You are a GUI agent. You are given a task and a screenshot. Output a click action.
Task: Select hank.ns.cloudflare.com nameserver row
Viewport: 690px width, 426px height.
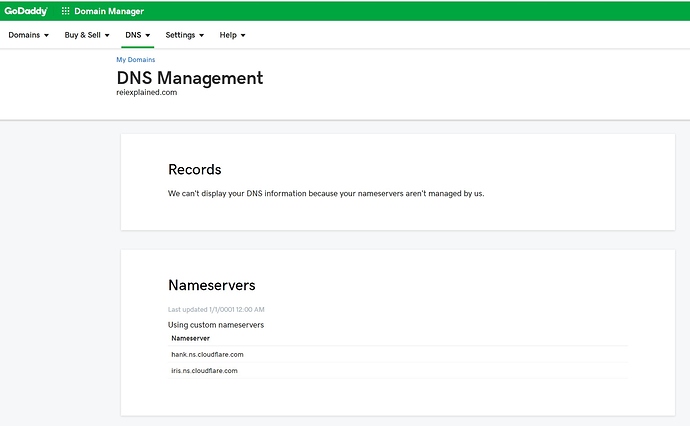pyautogui.click(x=398, y=354)
